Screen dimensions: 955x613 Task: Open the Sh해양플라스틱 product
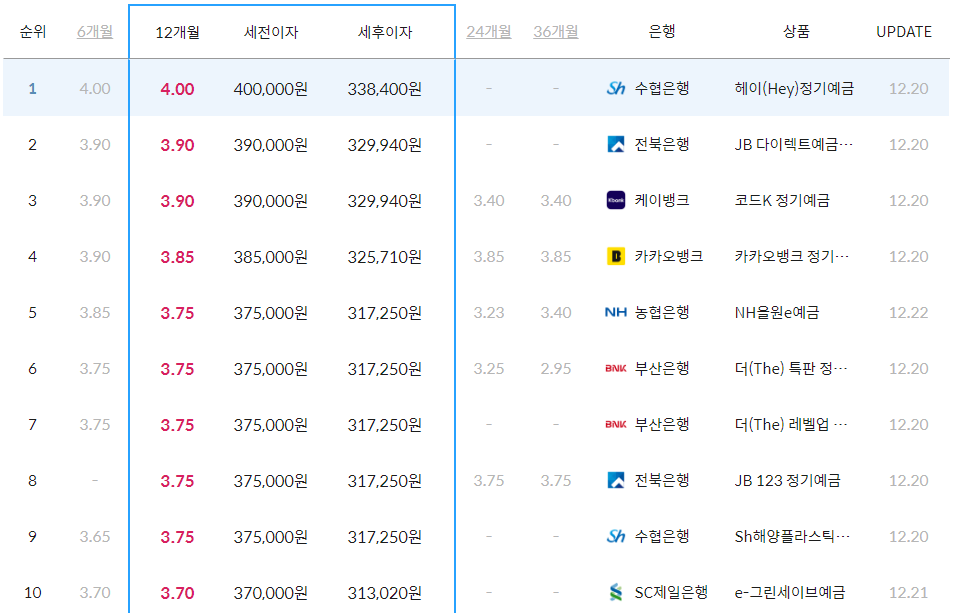click(x=792, y=536)
